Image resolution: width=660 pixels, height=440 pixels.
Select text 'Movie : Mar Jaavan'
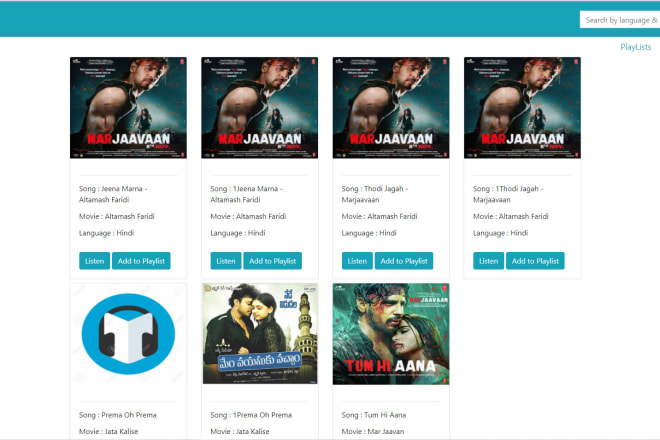click(x=373, y=432)
